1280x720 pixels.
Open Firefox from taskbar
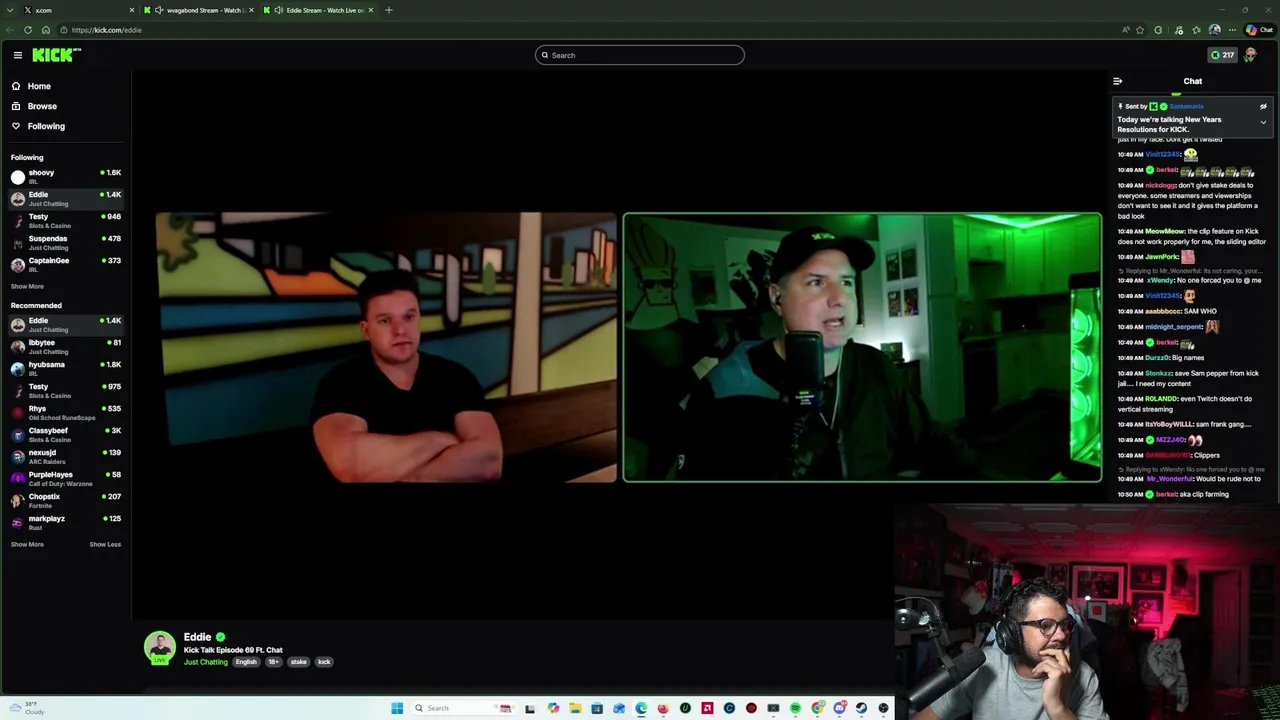[663, 708]
